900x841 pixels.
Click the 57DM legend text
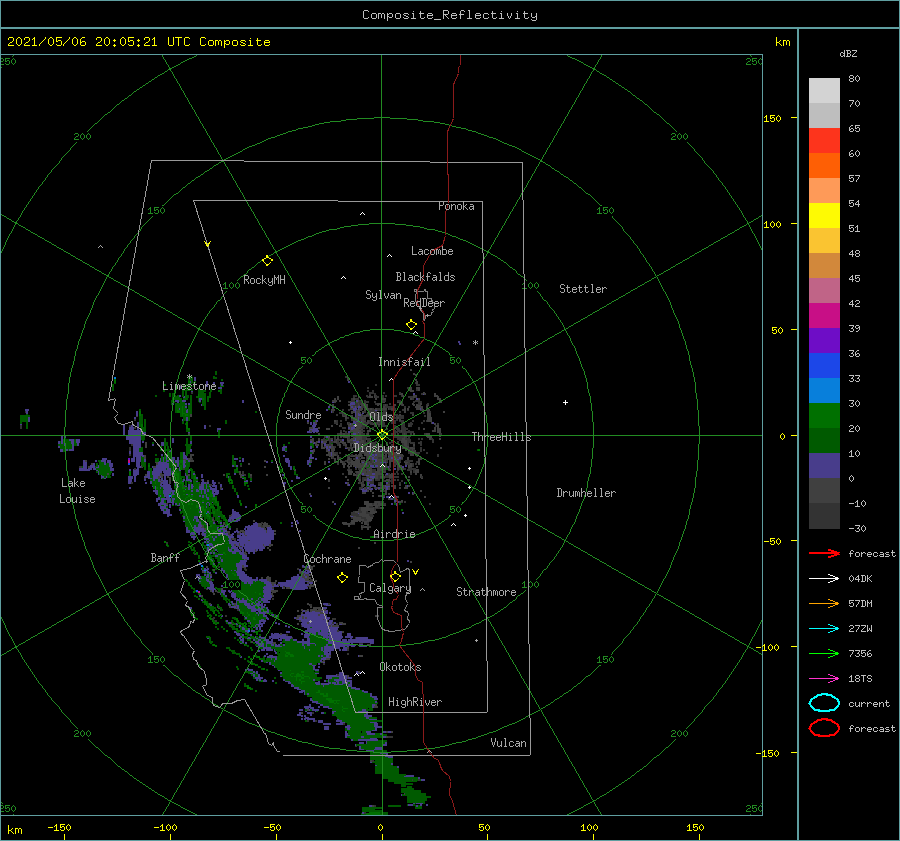tap(860, 603)
